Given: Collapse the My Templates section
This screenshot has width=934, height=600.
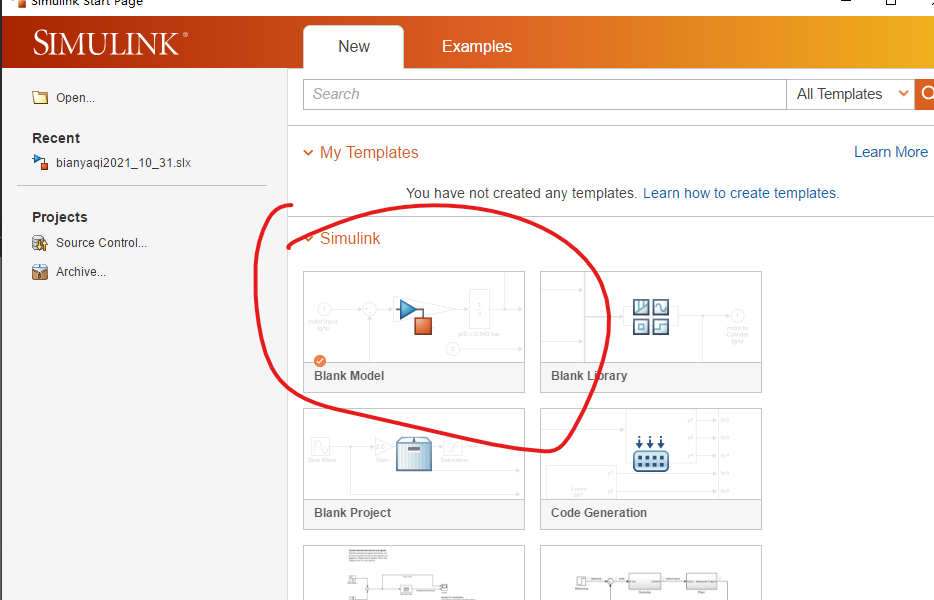Looking at the screenshot, I should click(x=308, y=153).
